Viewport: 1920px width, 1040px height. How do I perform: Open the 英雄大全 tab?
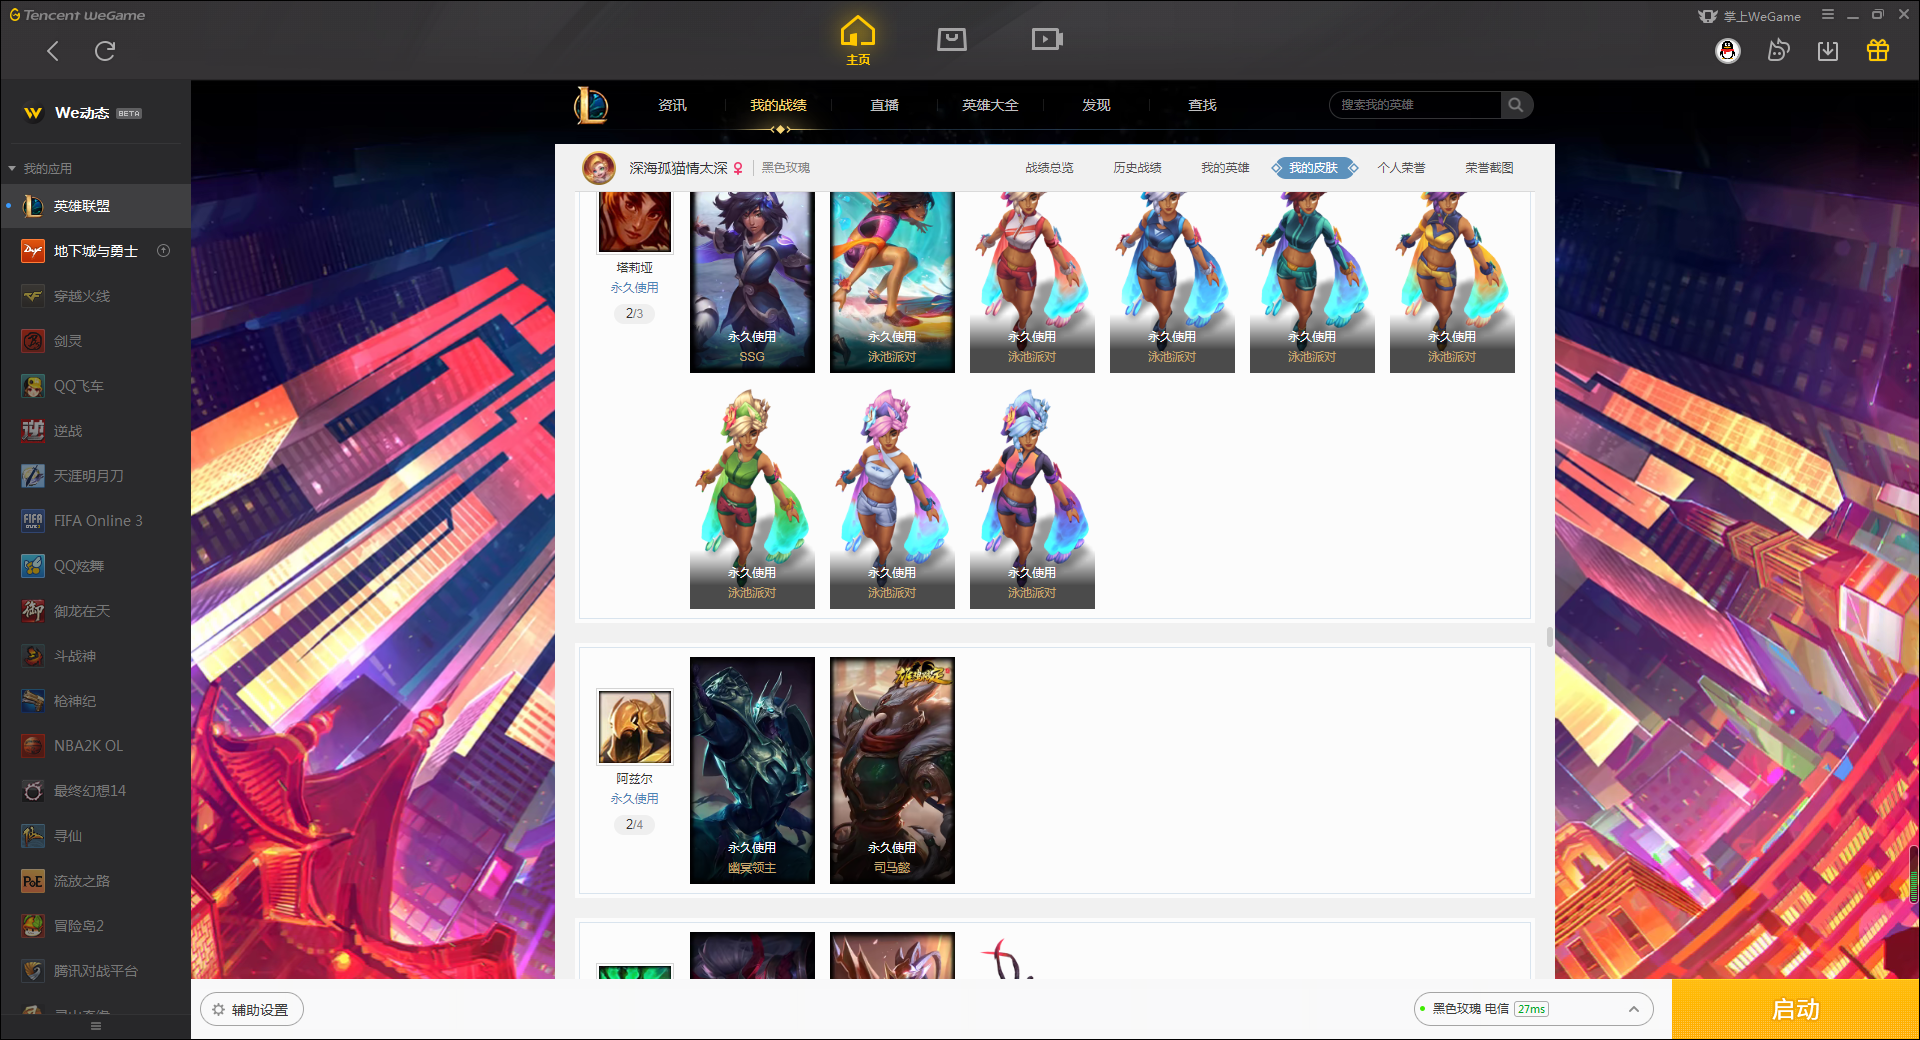tap(990, 105)
